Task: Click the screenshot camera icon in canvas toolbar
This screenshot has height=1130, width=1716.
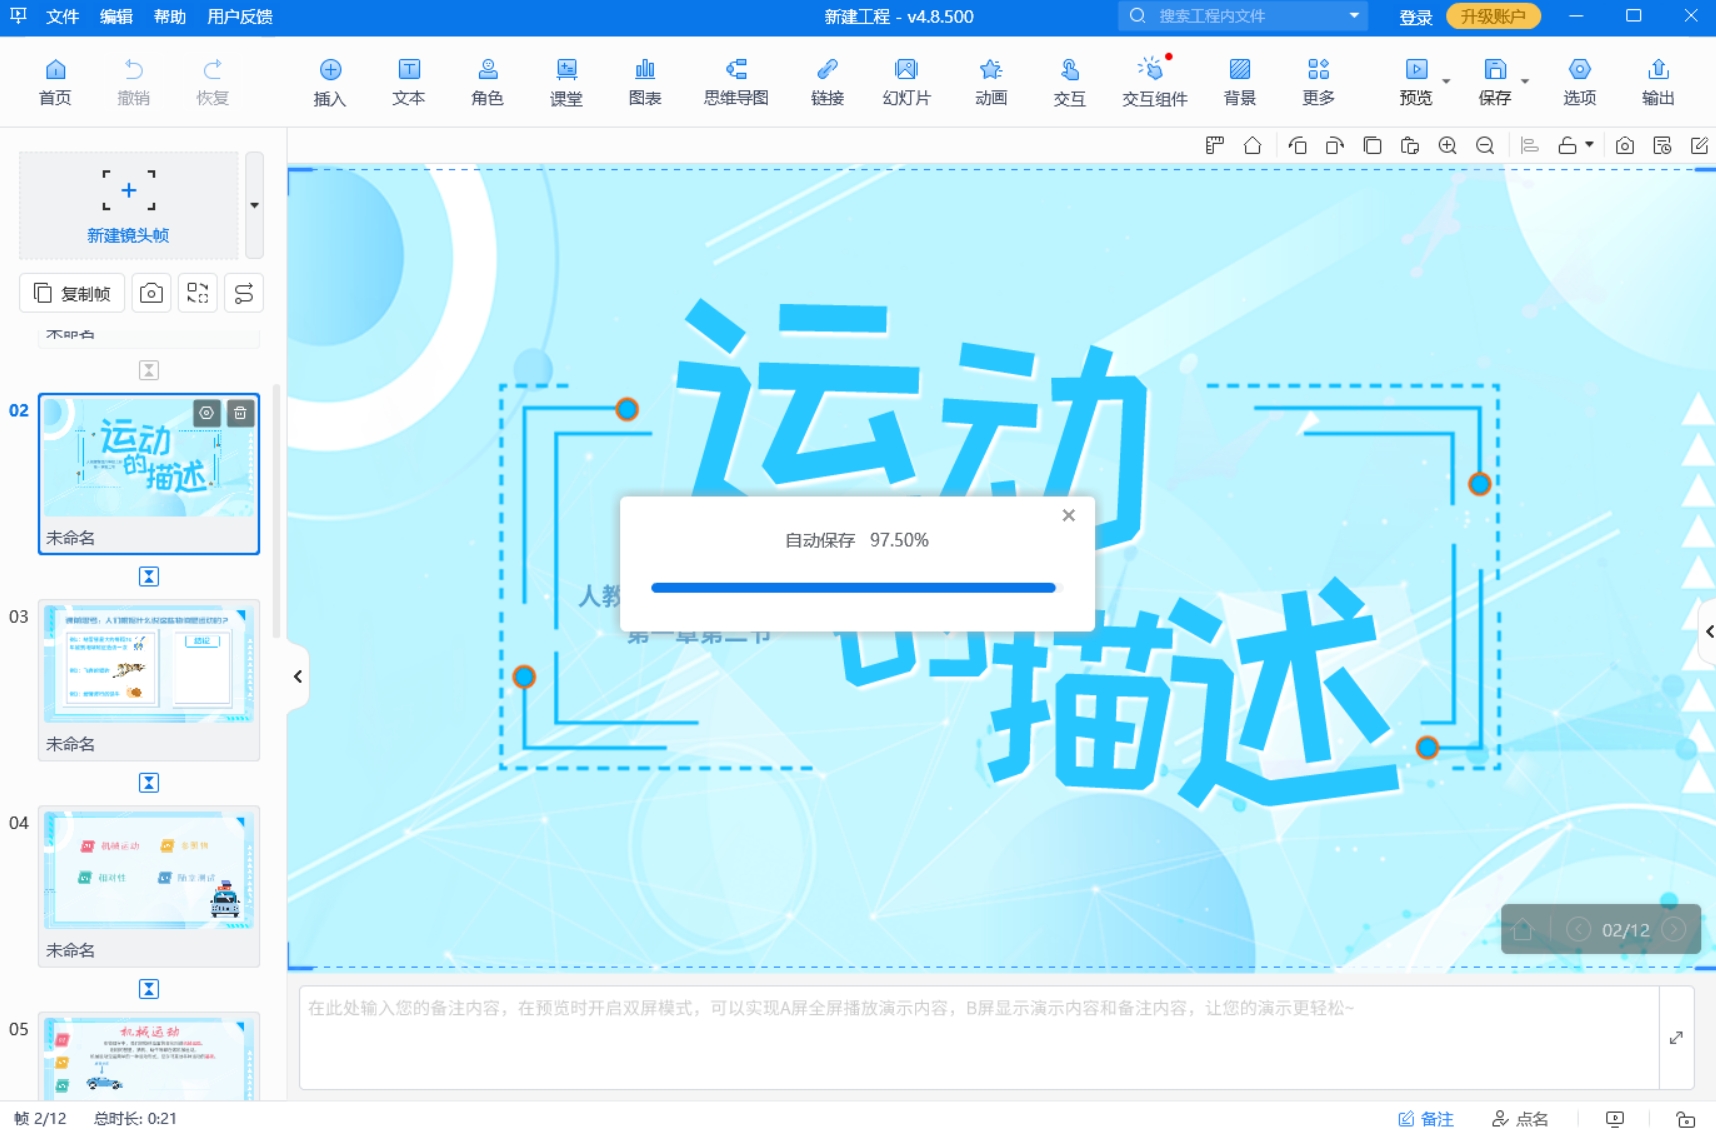Action: 1625,145
